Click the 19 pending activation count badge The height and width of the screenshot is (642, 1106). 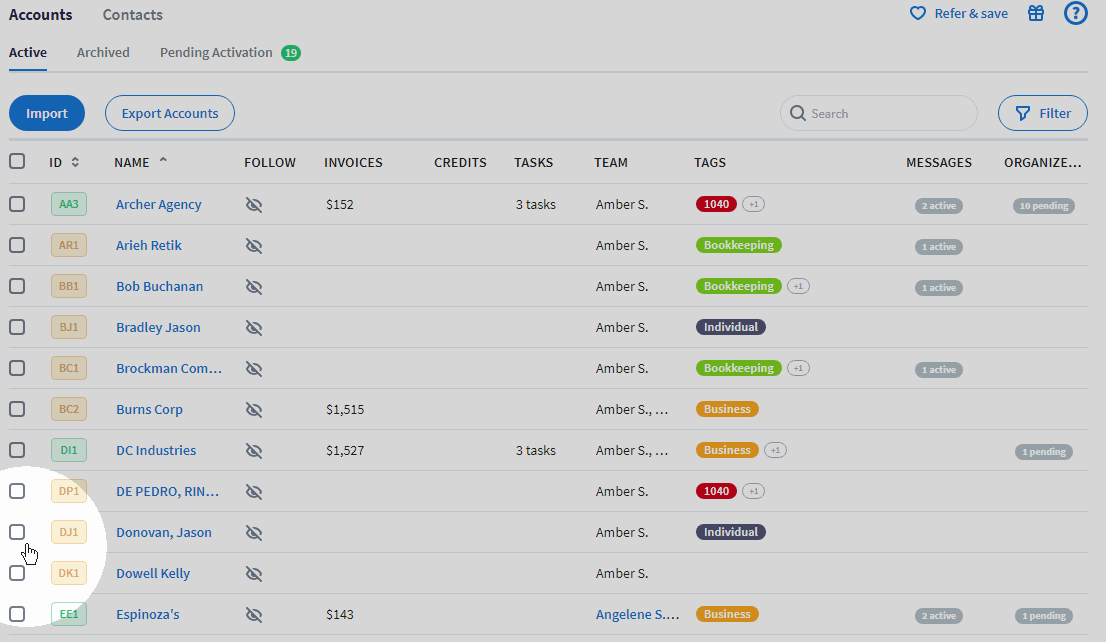[x=291, y=53]
